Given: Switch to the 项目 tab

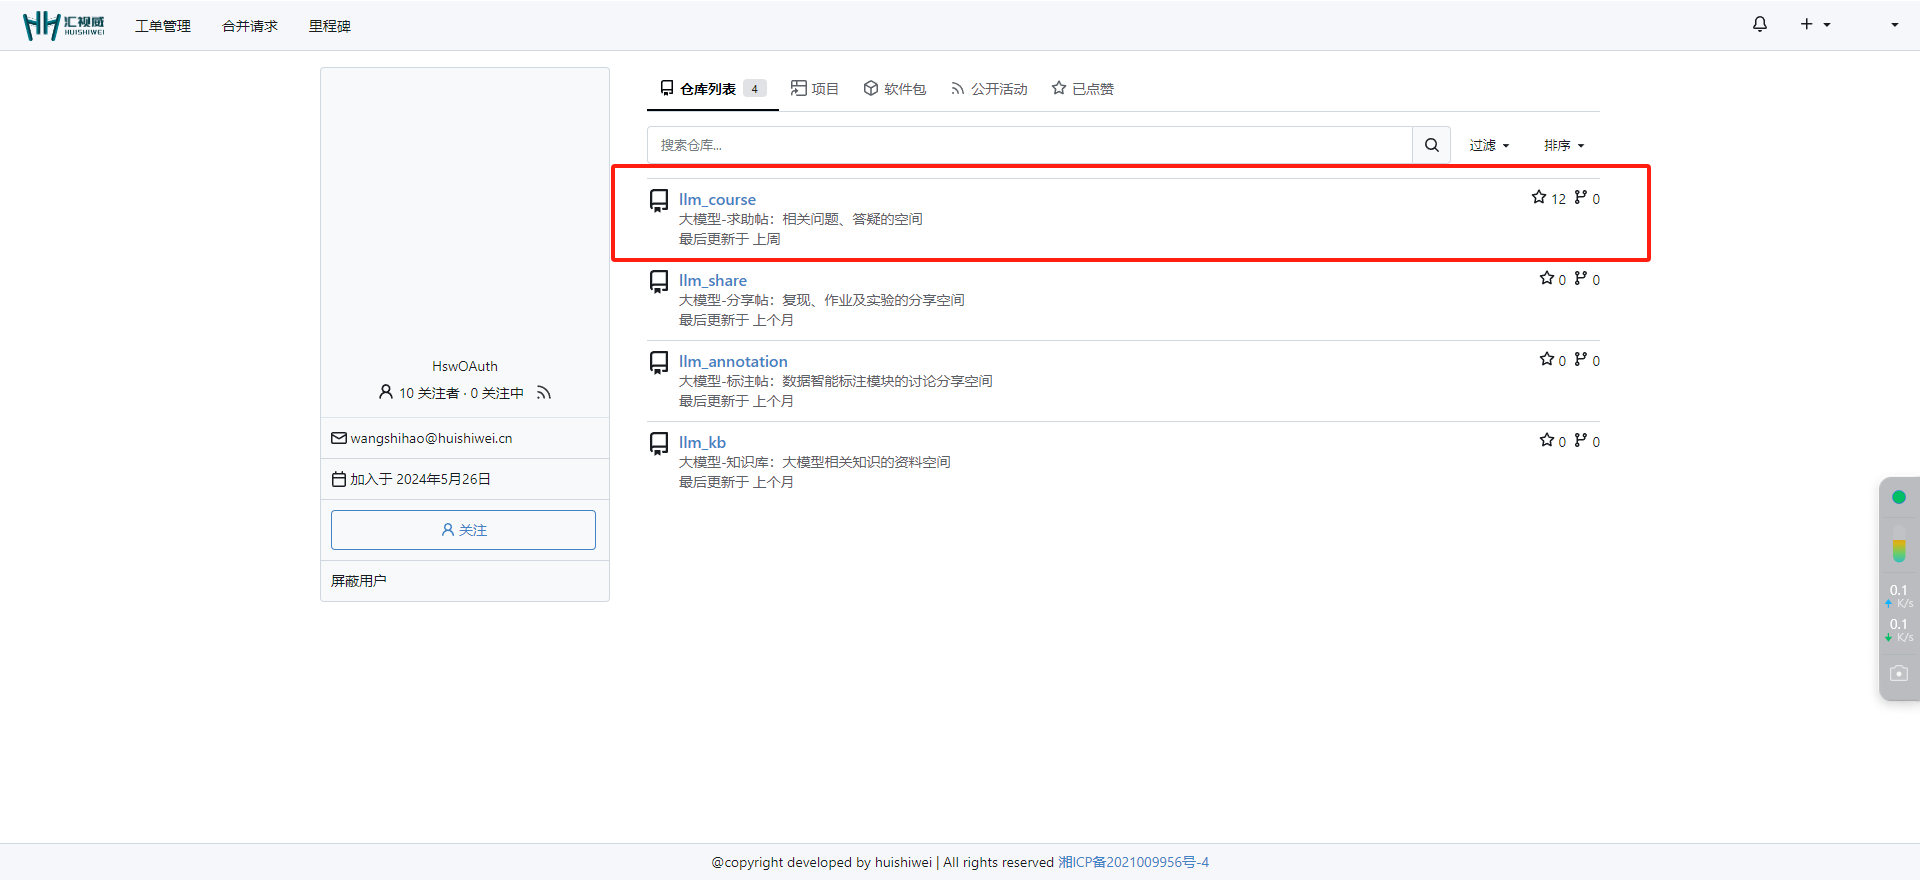Looking at the screenshot, I should 814,89.
